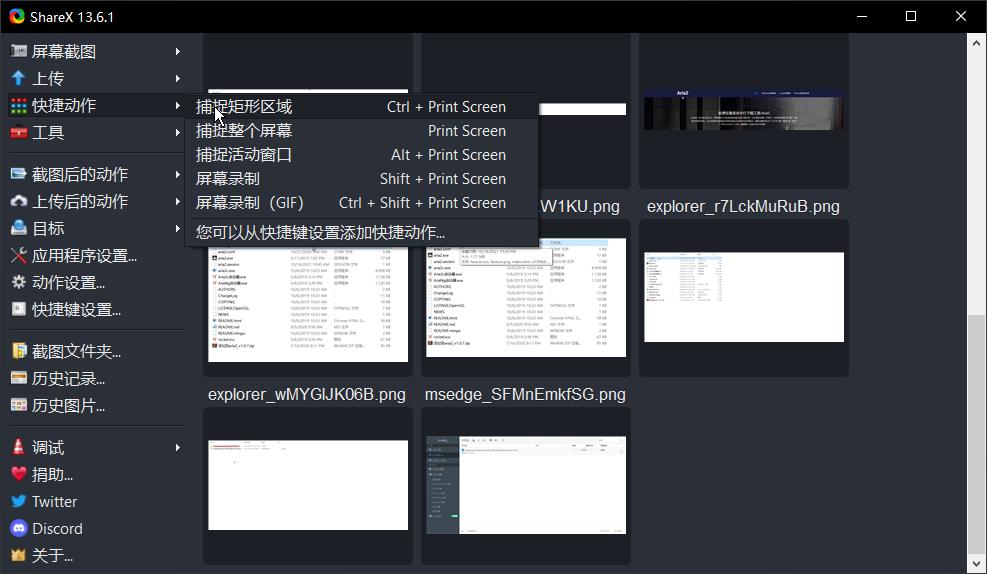Open the Twitter link label

click(x=55, y=502)
